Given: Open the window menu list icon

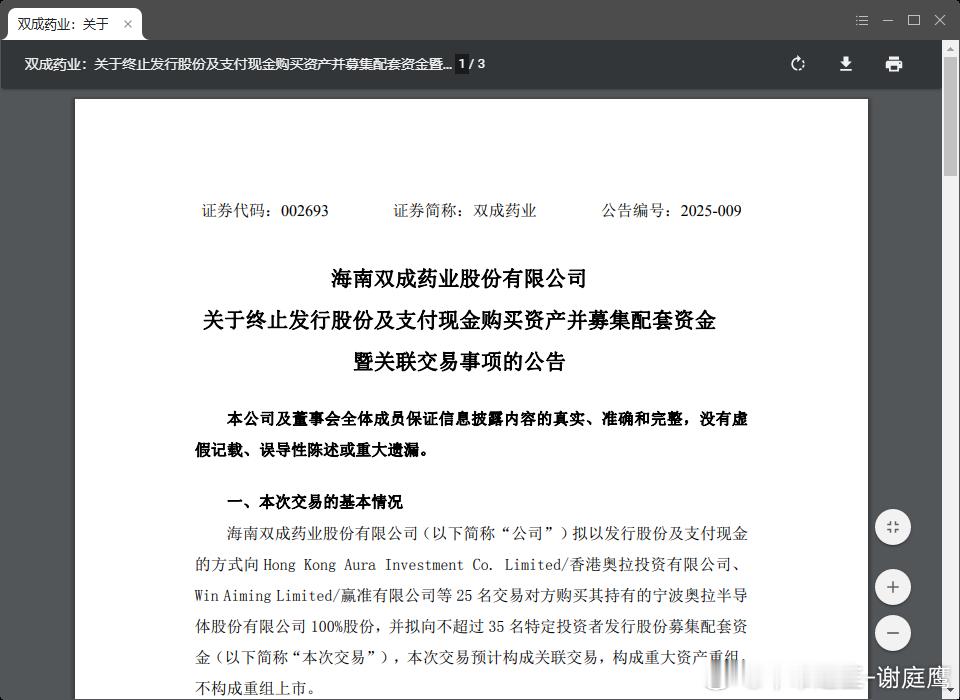Looking at the screenshot, I should click(862, 21).
